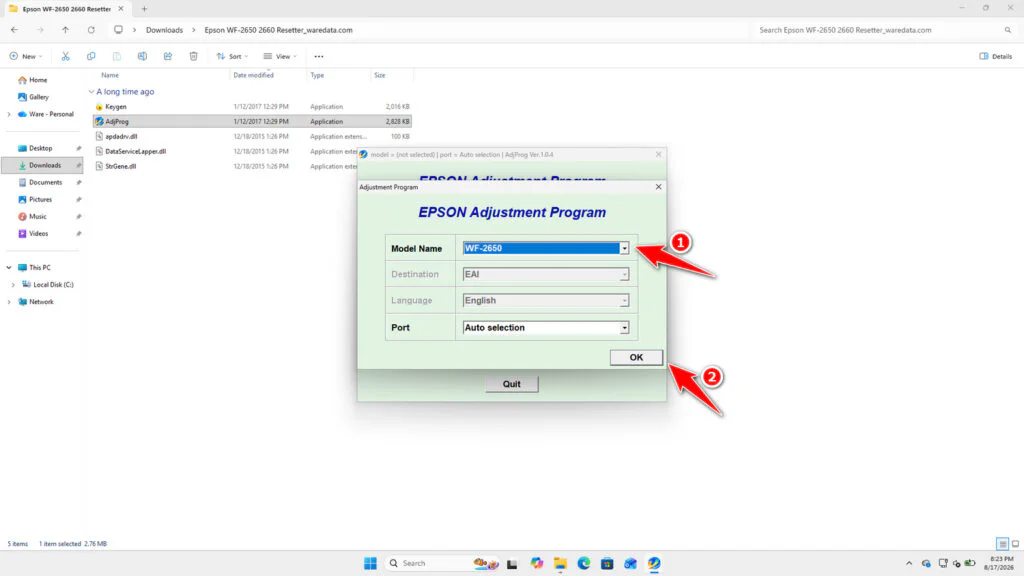
Task: Open Outlook from the taskbar
Action: [x=630, y=563]
